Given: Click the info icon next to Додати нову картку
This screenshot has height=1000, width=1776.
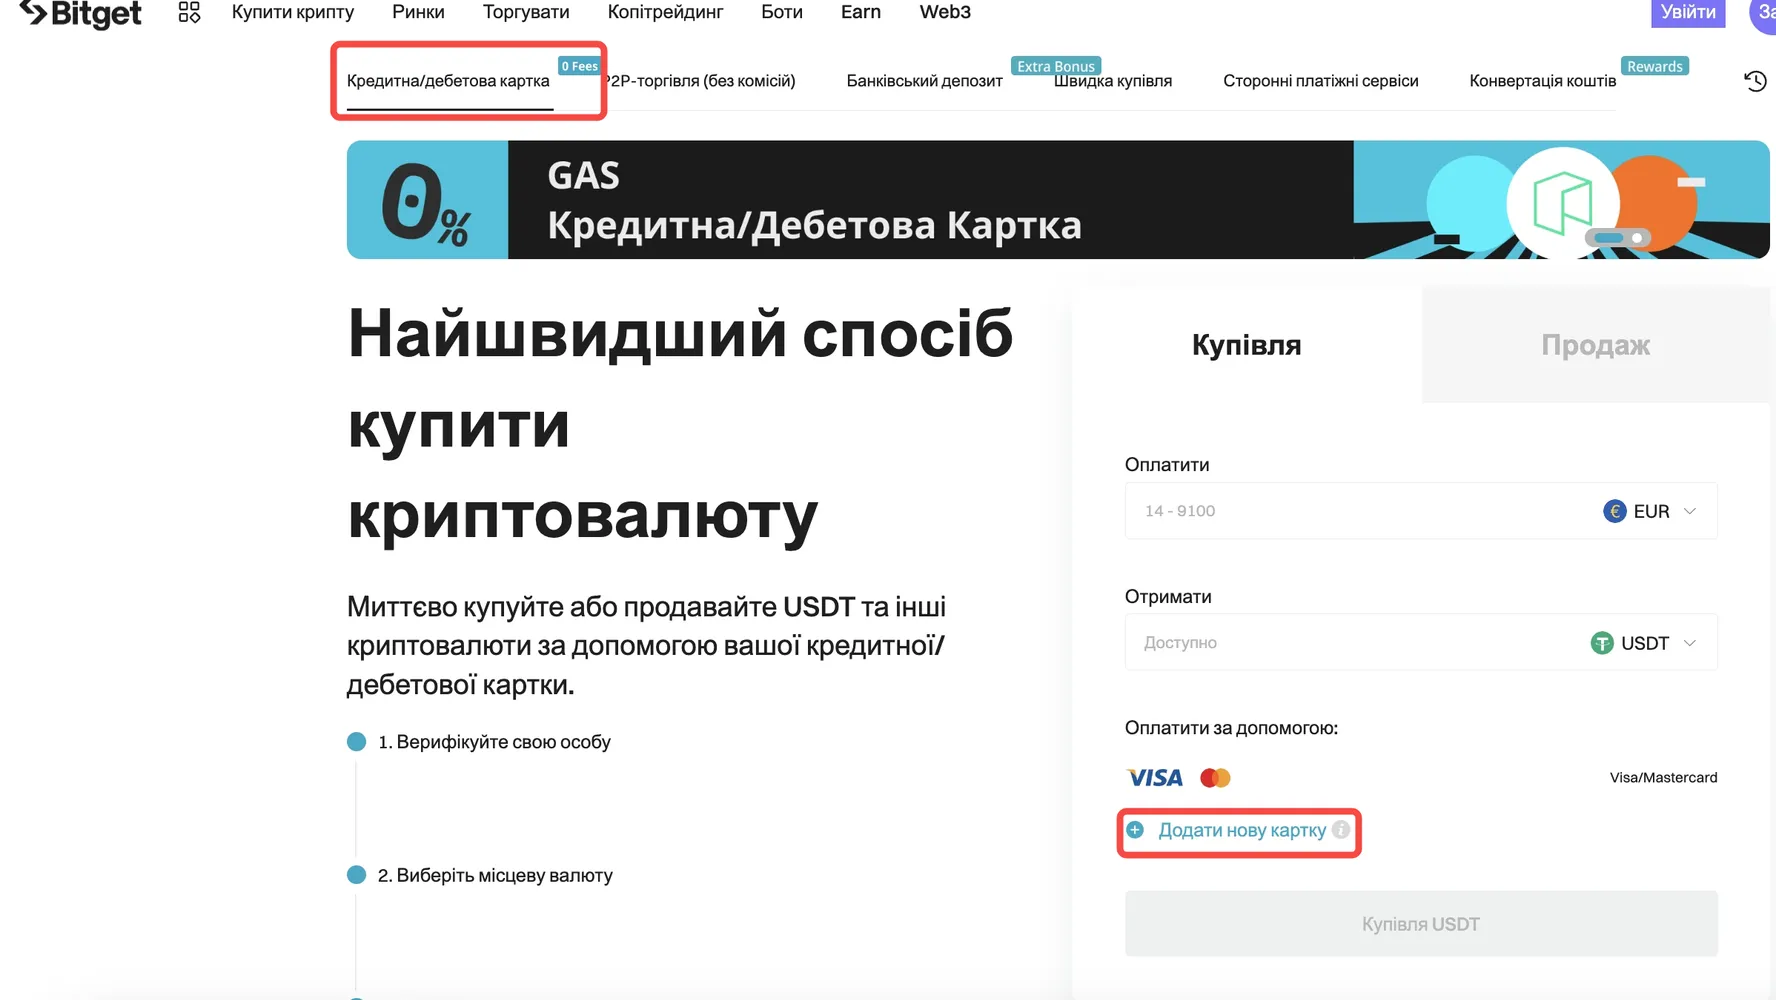Looking at the screenshot, I should [1341, 830].
